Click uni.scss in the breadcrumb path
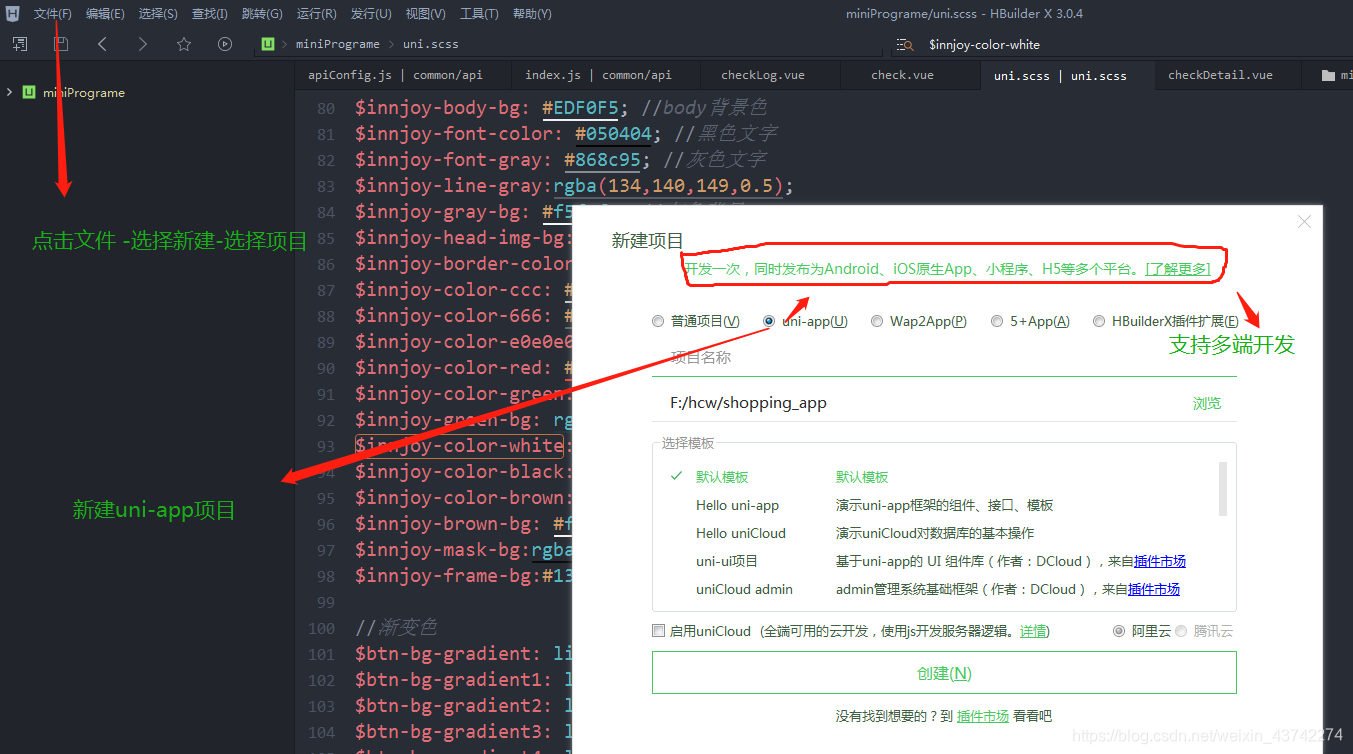The image size is (1353, 754). (430, 44)
